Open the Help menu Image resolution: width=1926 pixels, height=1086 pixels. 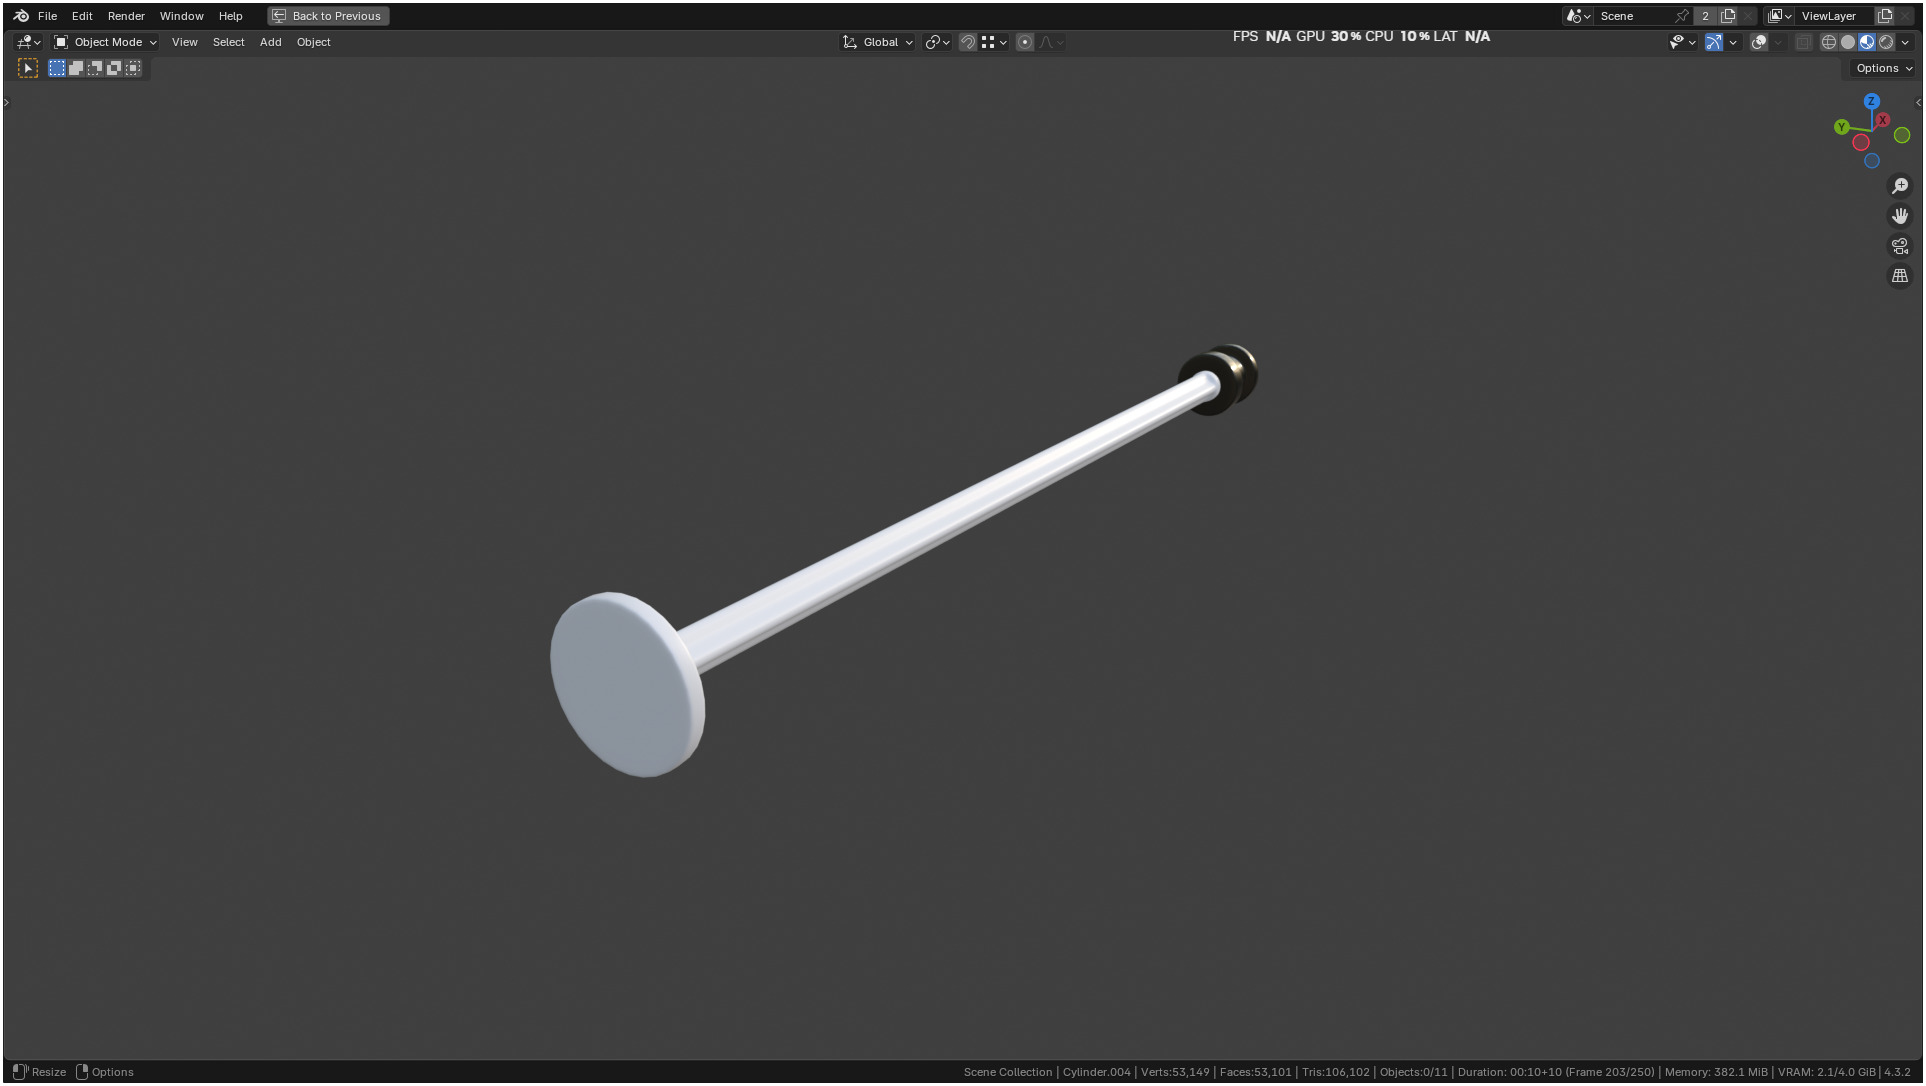pyautogui.click(x=230, y=16)
